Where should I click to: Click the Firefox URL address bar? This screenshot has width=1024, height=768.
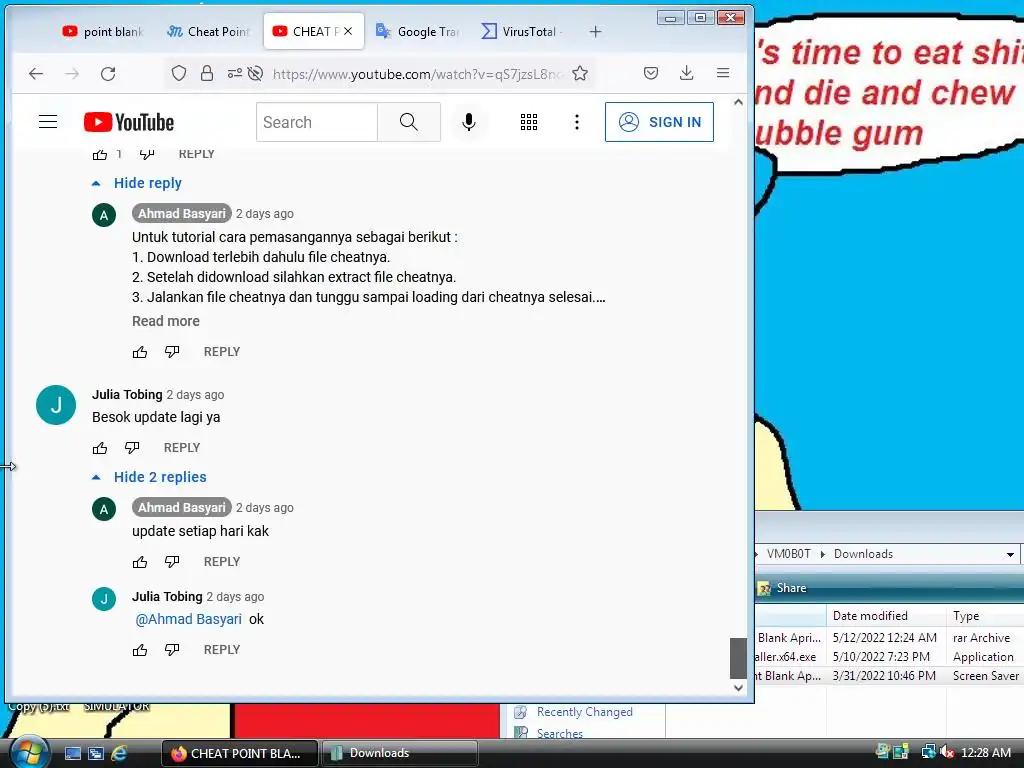pyautogui.click(x=417, y=74)
